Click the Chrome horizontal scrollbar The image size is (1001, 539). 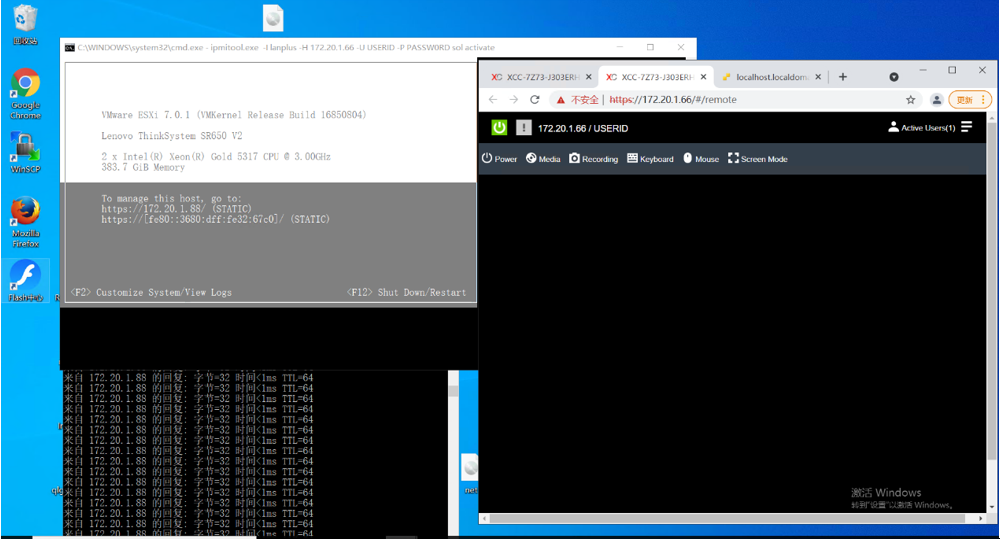coord(728,519)
